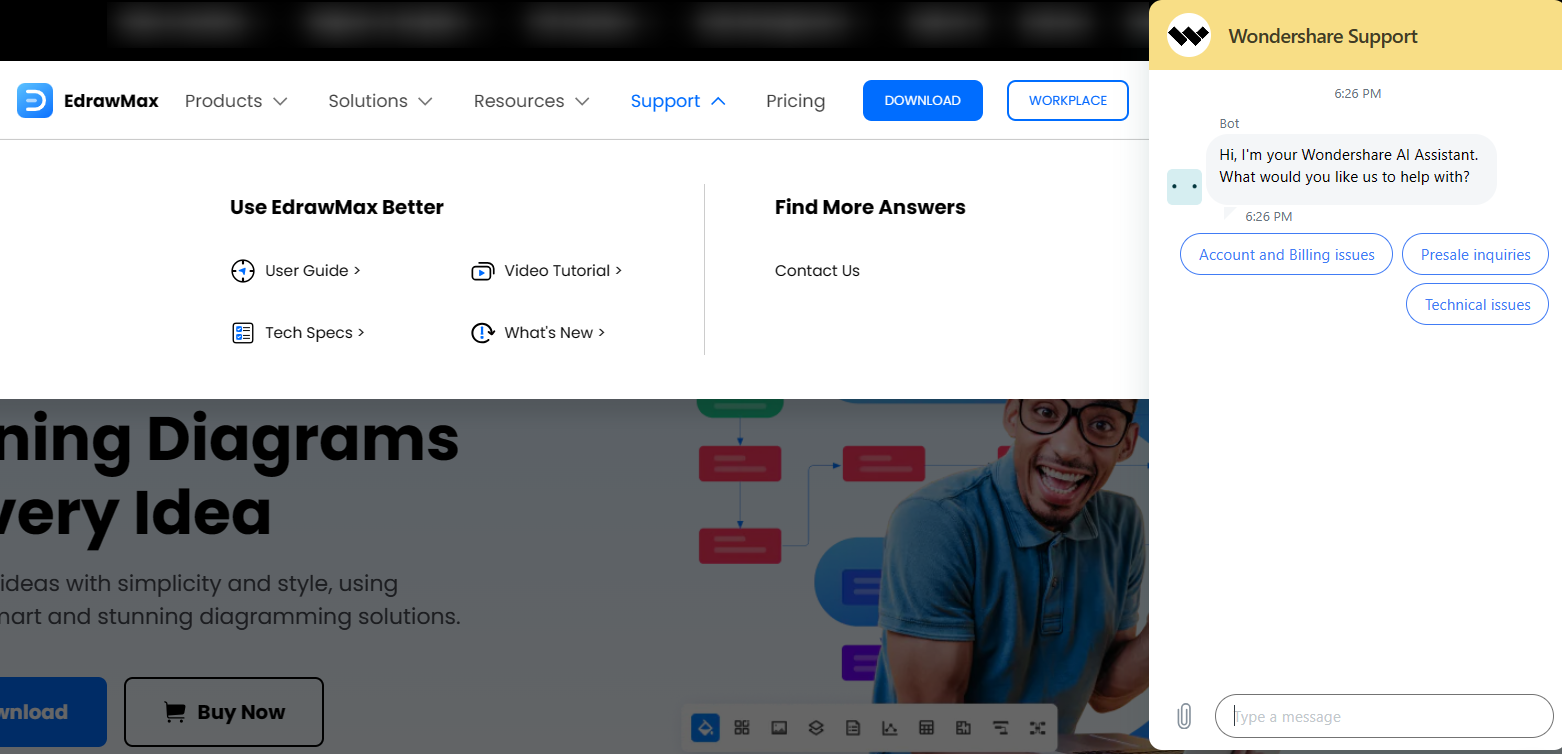
Task: Select the paint bucket fill icon
Action: click(705, 727)
